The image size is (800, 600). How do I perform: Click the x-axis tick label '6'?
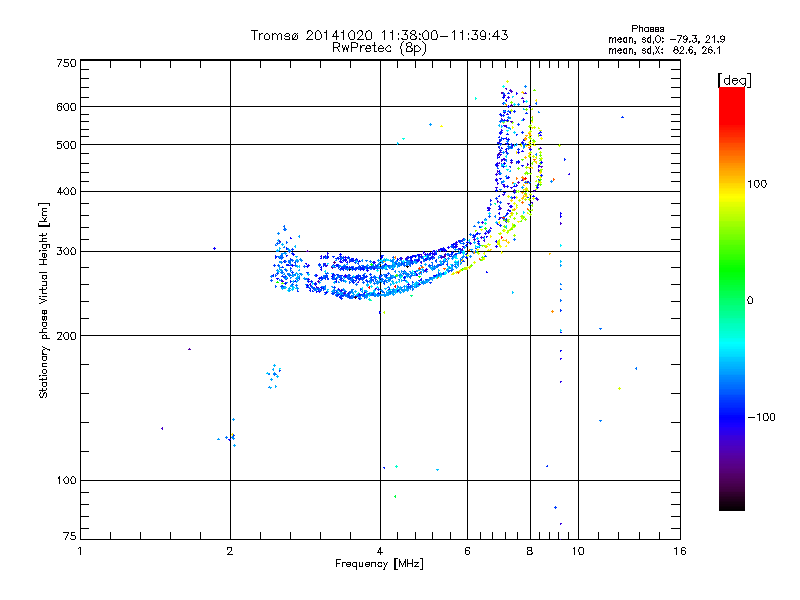[467, 551]
